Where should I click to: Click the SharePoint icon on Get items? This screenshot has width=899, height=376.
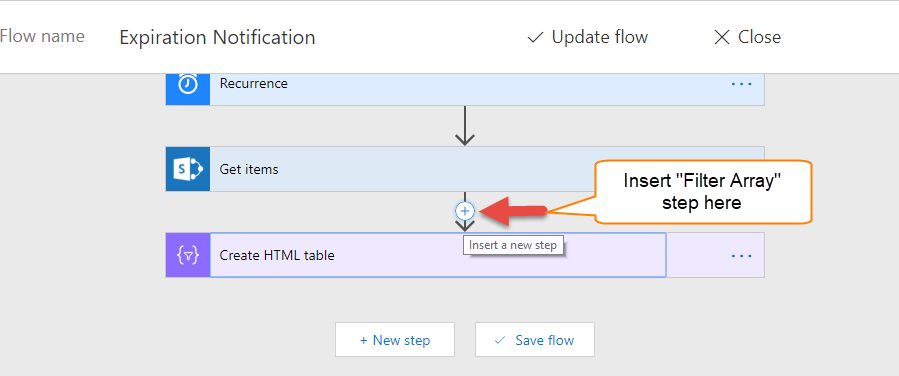tap(188, 169)
